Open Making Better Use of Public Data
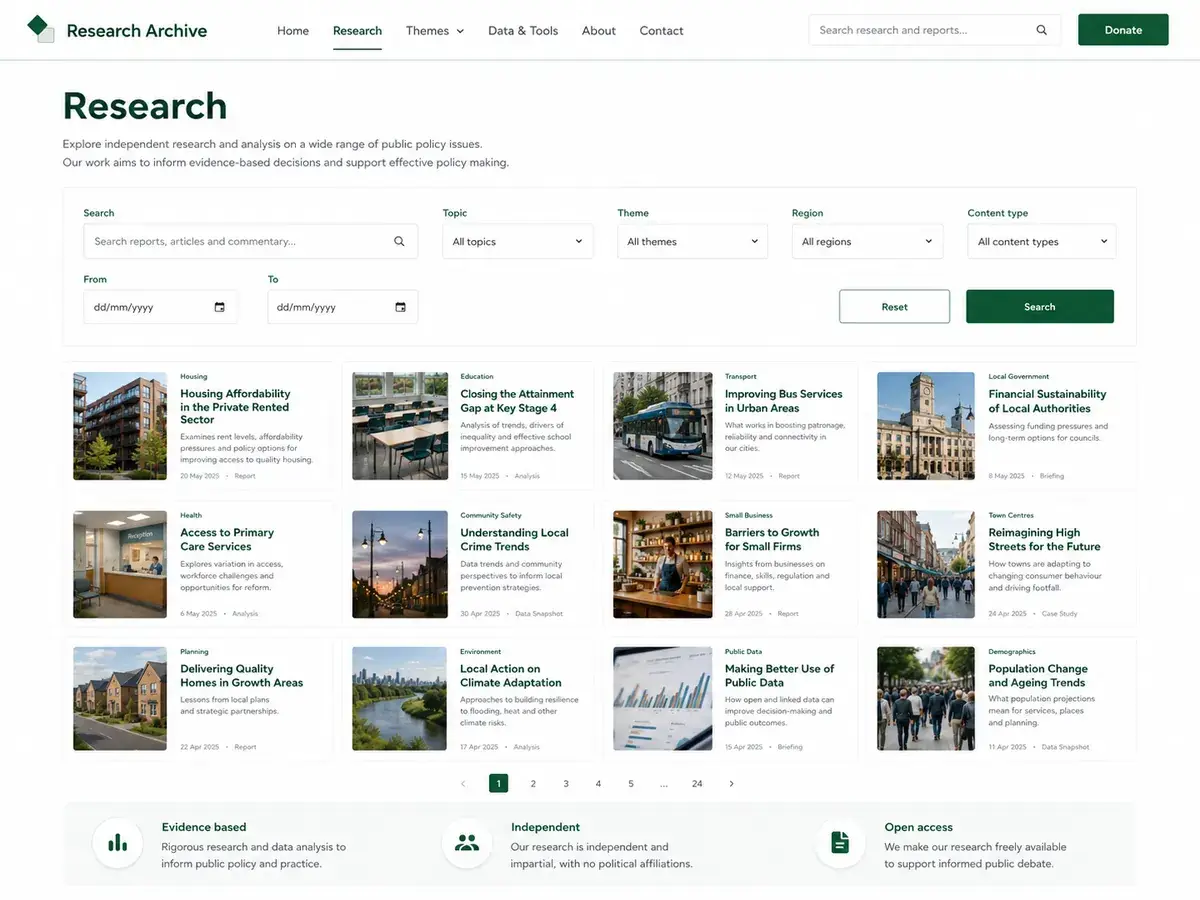The width and height of the screenshot is (1200, 900). 779,676
